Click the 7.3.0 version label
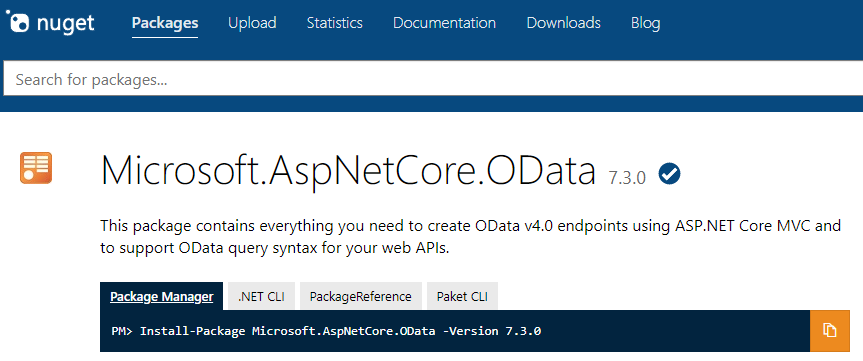This screenshot has height=361, width=863. [627, 178]
